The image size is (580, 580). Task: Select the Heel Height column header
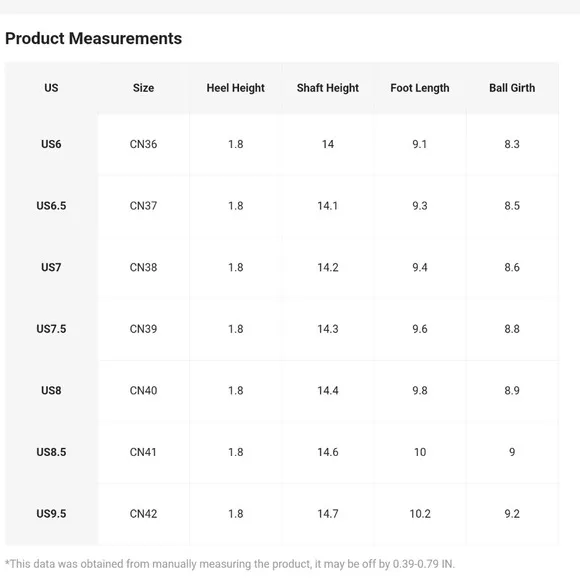(236, 88)
